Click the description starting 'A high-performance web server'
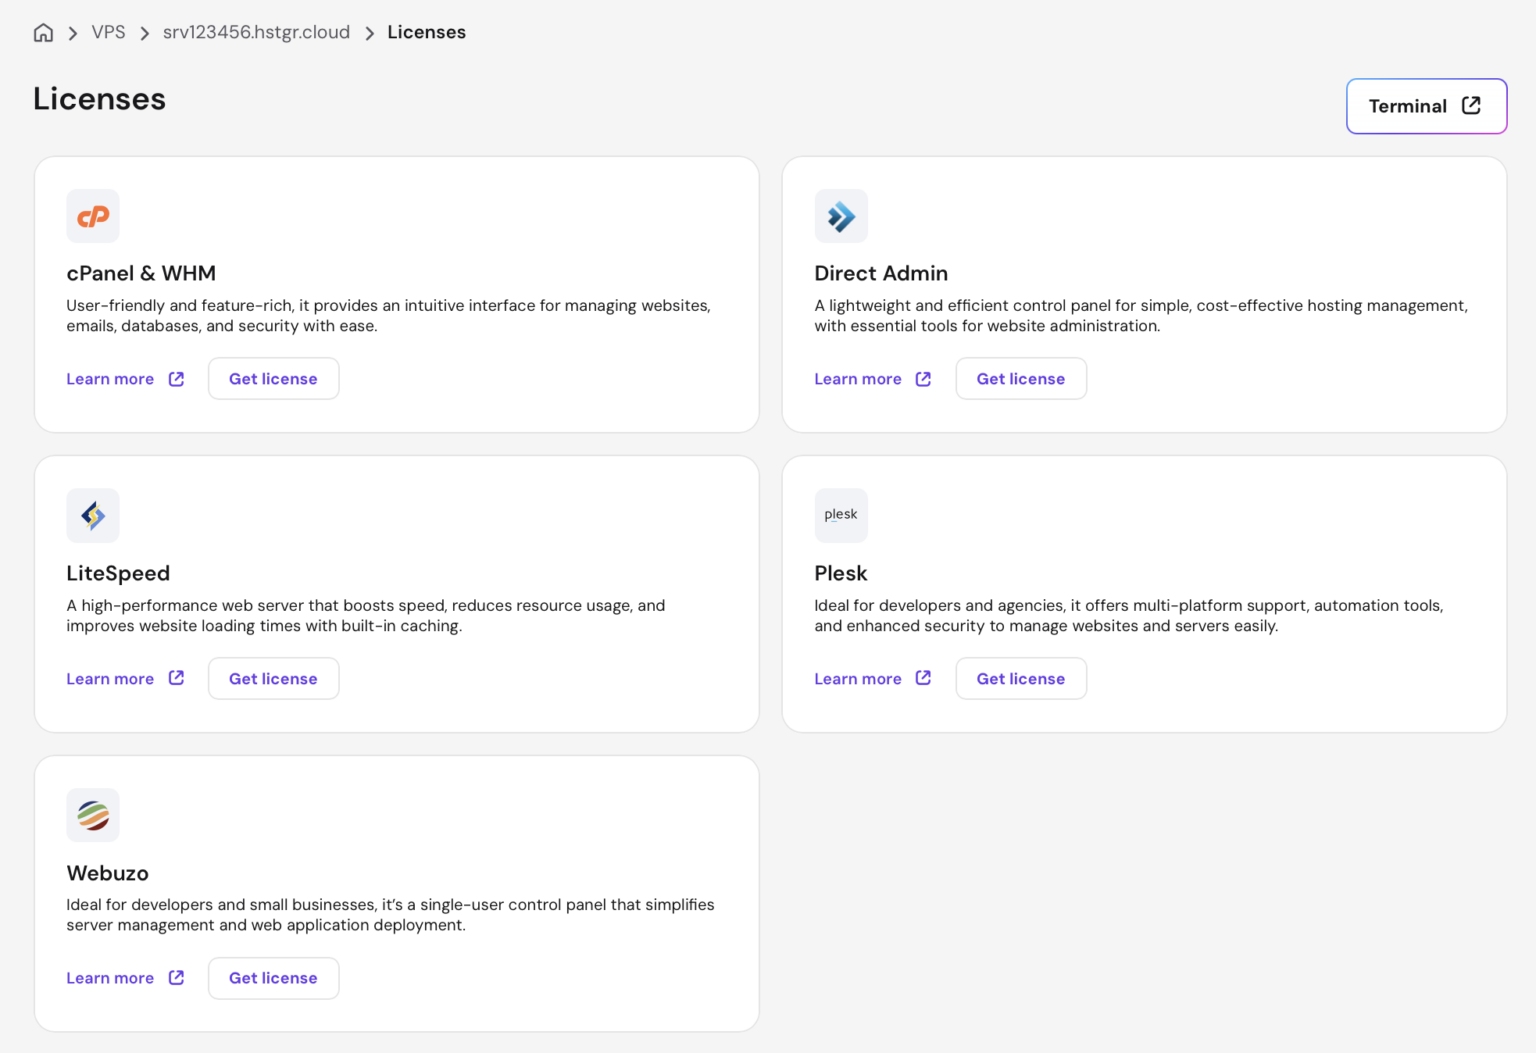This screenshot has width=1536, height=1053. coord(366,616)
